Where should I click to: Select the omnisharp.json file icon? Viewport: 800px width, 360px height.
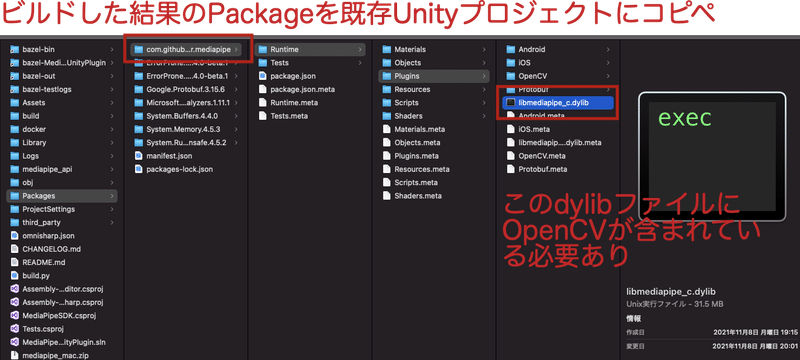pyautogui.click(x=15, y=236)
